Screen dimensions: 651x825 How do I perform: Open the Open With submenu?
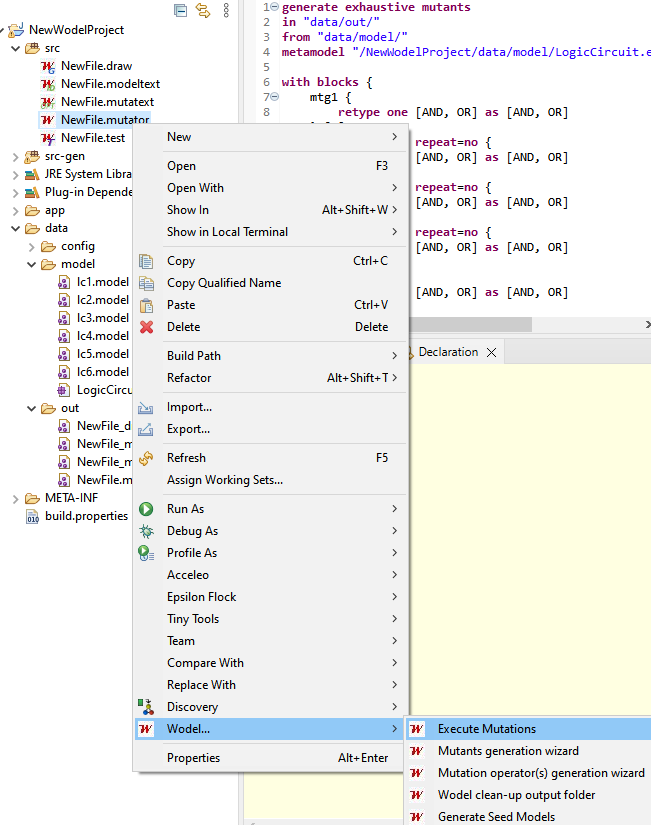click(271, 188)
